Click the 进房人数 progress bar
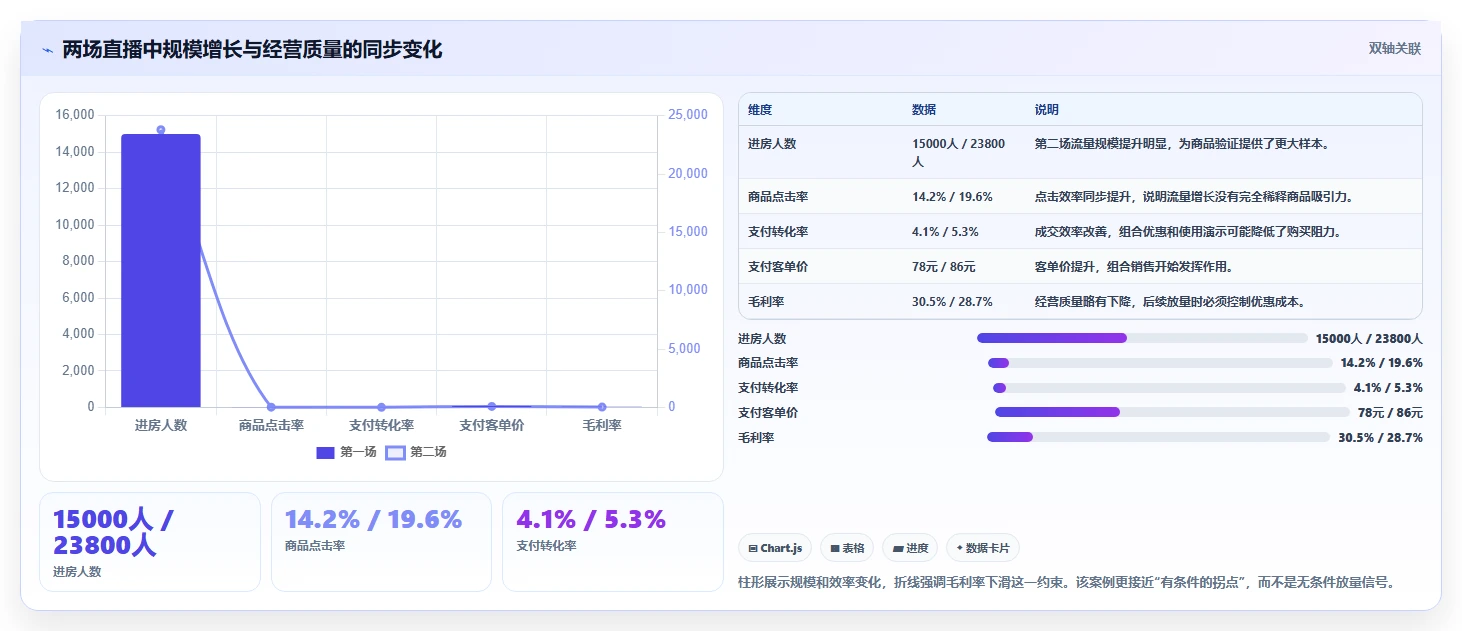1462x631 pixels. click(x=1142, y=338)
